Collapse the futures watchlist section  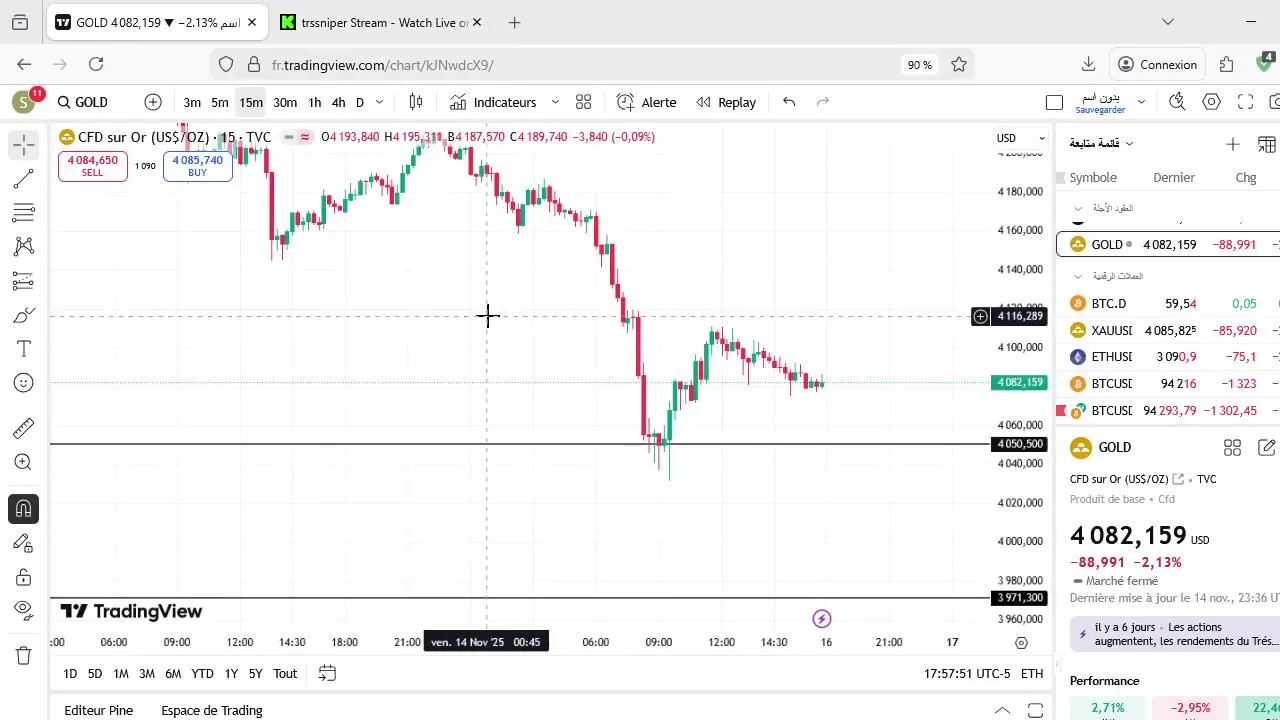(x=1078, y=208)
